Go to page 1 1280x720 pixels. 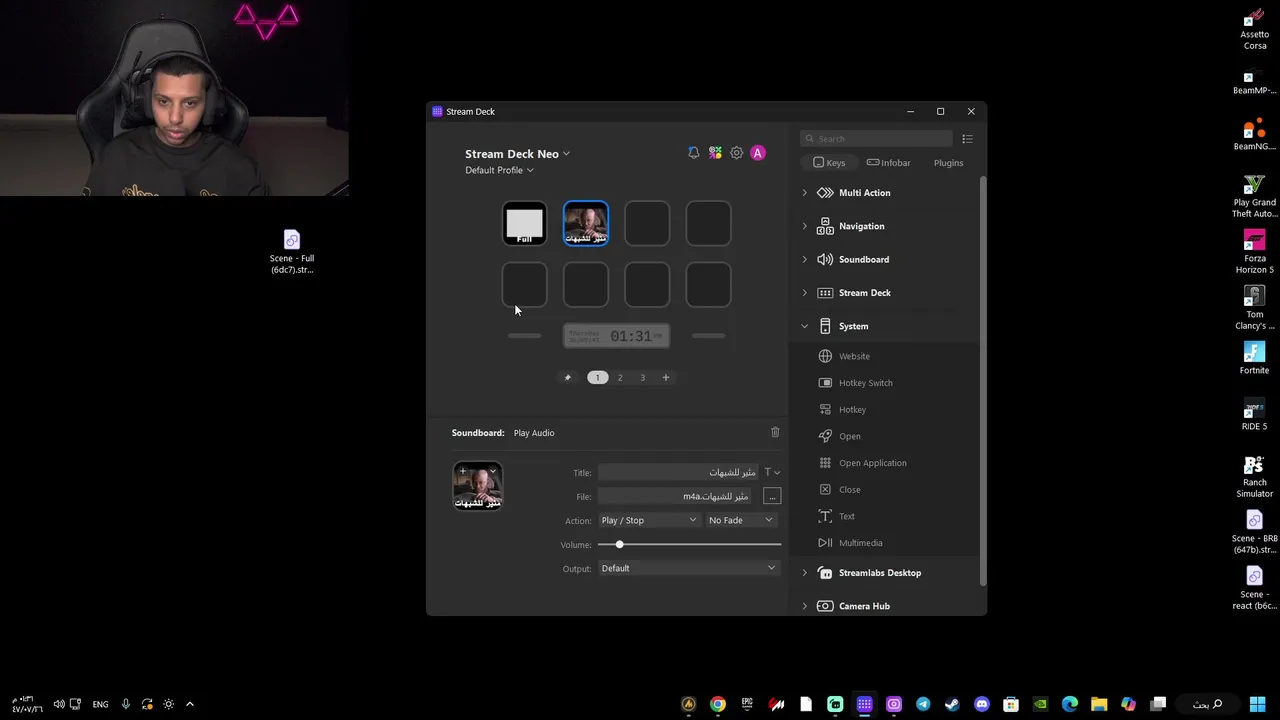(x=597, y=377)
